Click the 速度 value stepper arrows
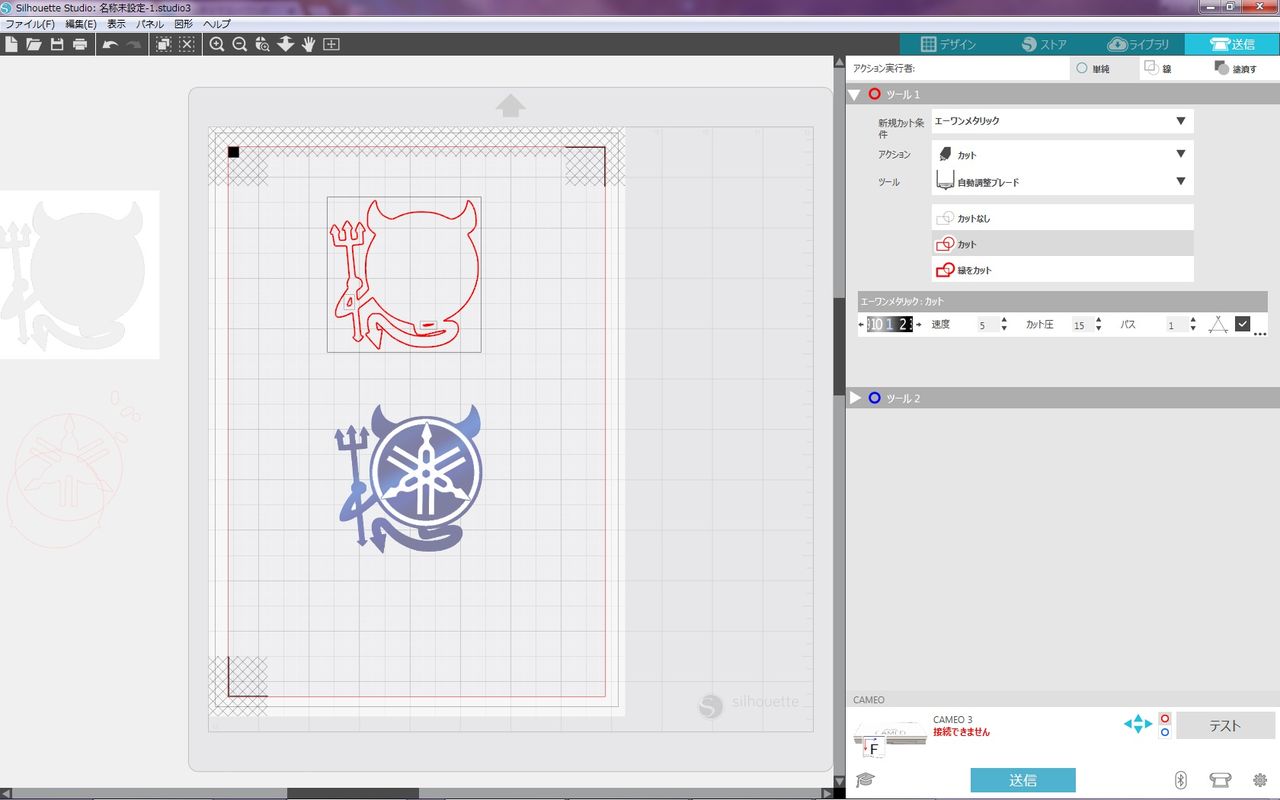Image resolution: width=1280 pixels, height=800 pixels. pos(1004,324)
